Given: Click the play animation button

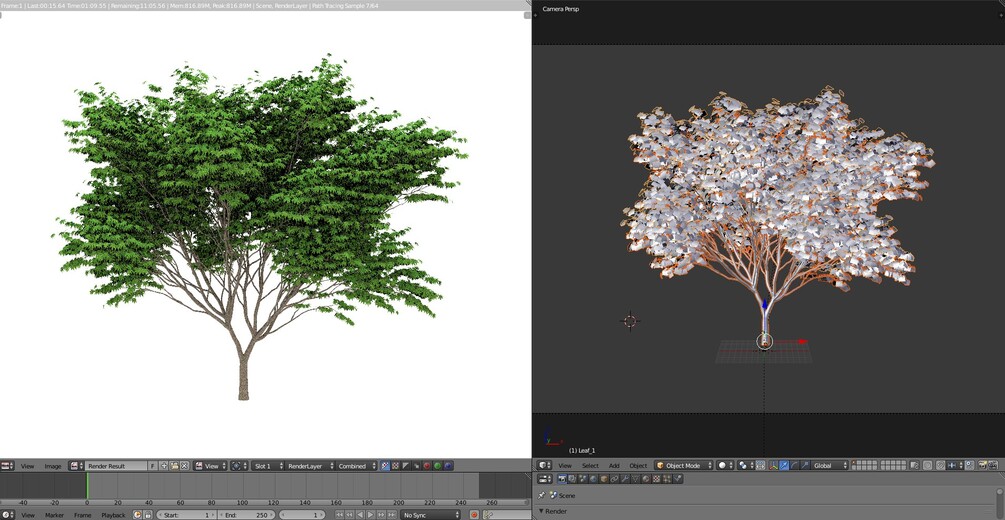Looking at the screenshot, I should [x=370, y=515].
